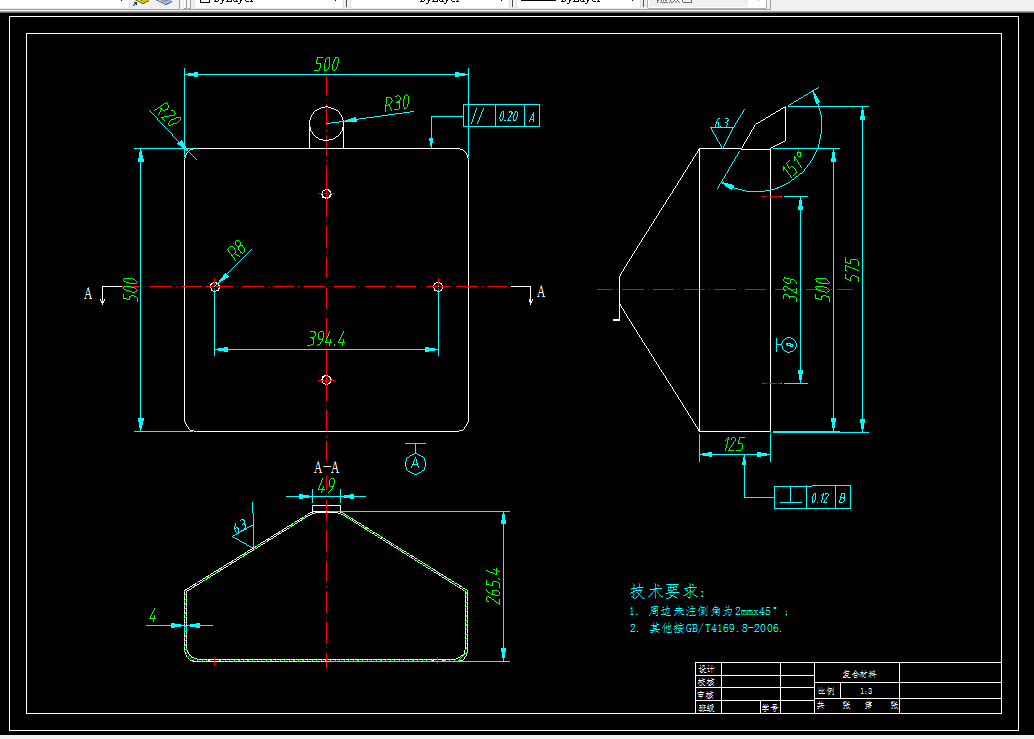This screenshot has width=1034, height=739.
Task: Select the right small hole on the horizontal centerline
Action: 438,286
